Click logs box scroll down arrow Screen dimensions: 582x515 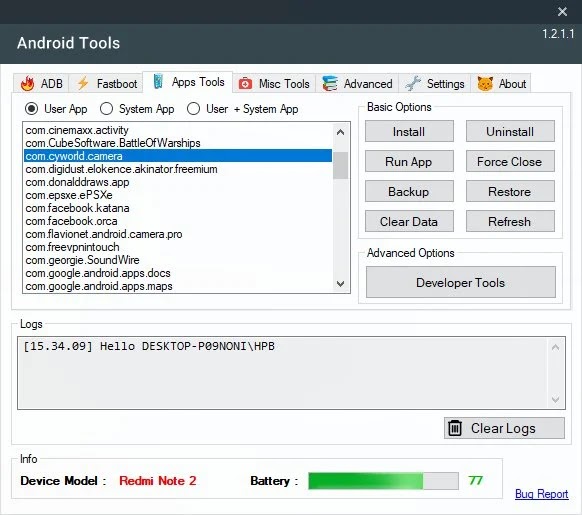pyautogui.click(x=555, y=400)
